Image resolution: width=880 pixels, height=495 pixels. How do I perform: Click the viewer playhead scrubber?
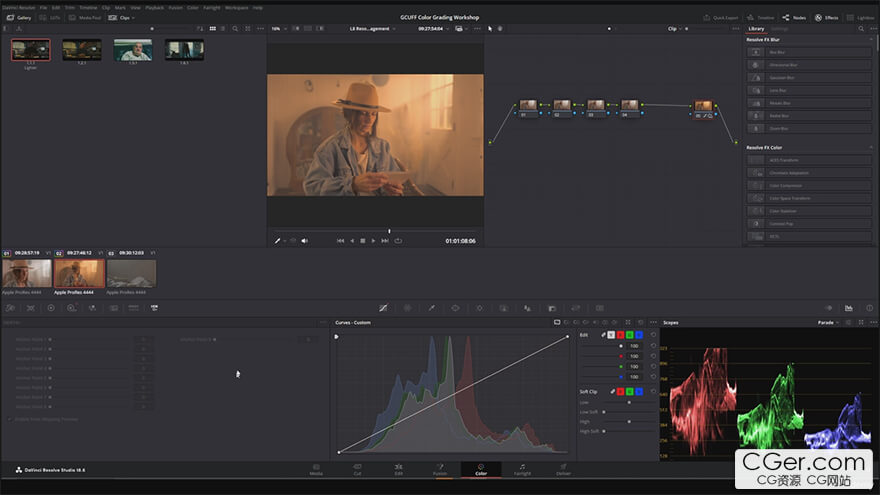[389, 231]
